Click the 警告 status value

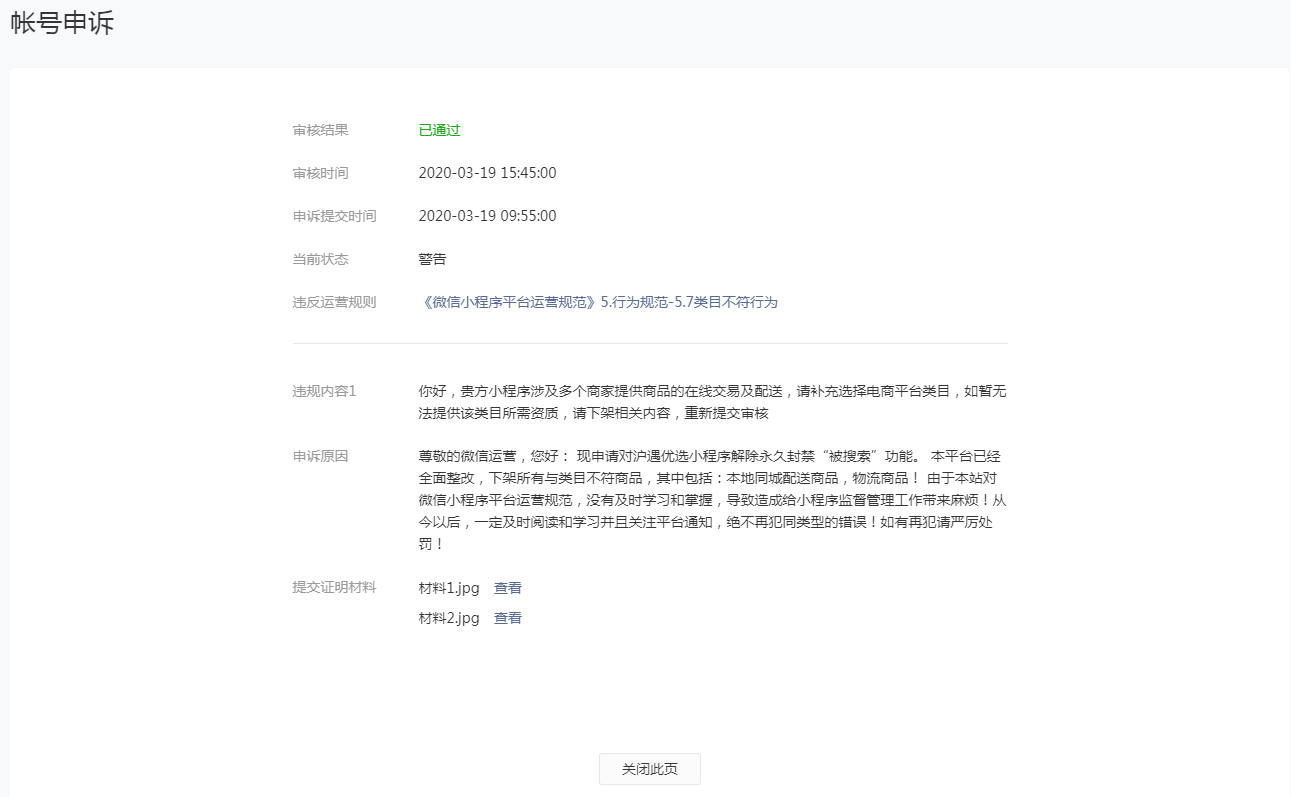tap(433, 259)
